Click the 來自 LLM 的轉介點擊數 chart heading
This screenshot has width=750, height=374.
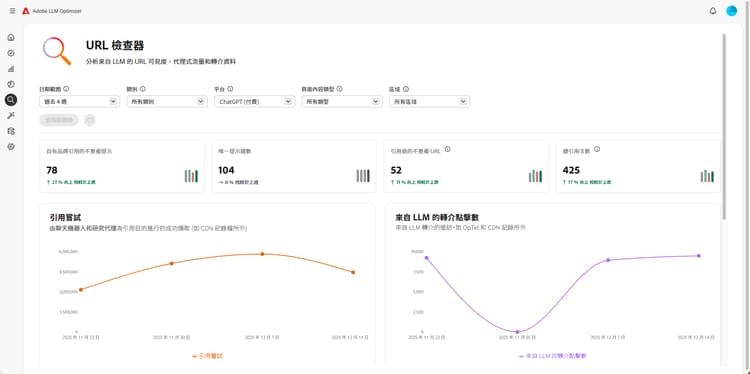tap(438, 218)
